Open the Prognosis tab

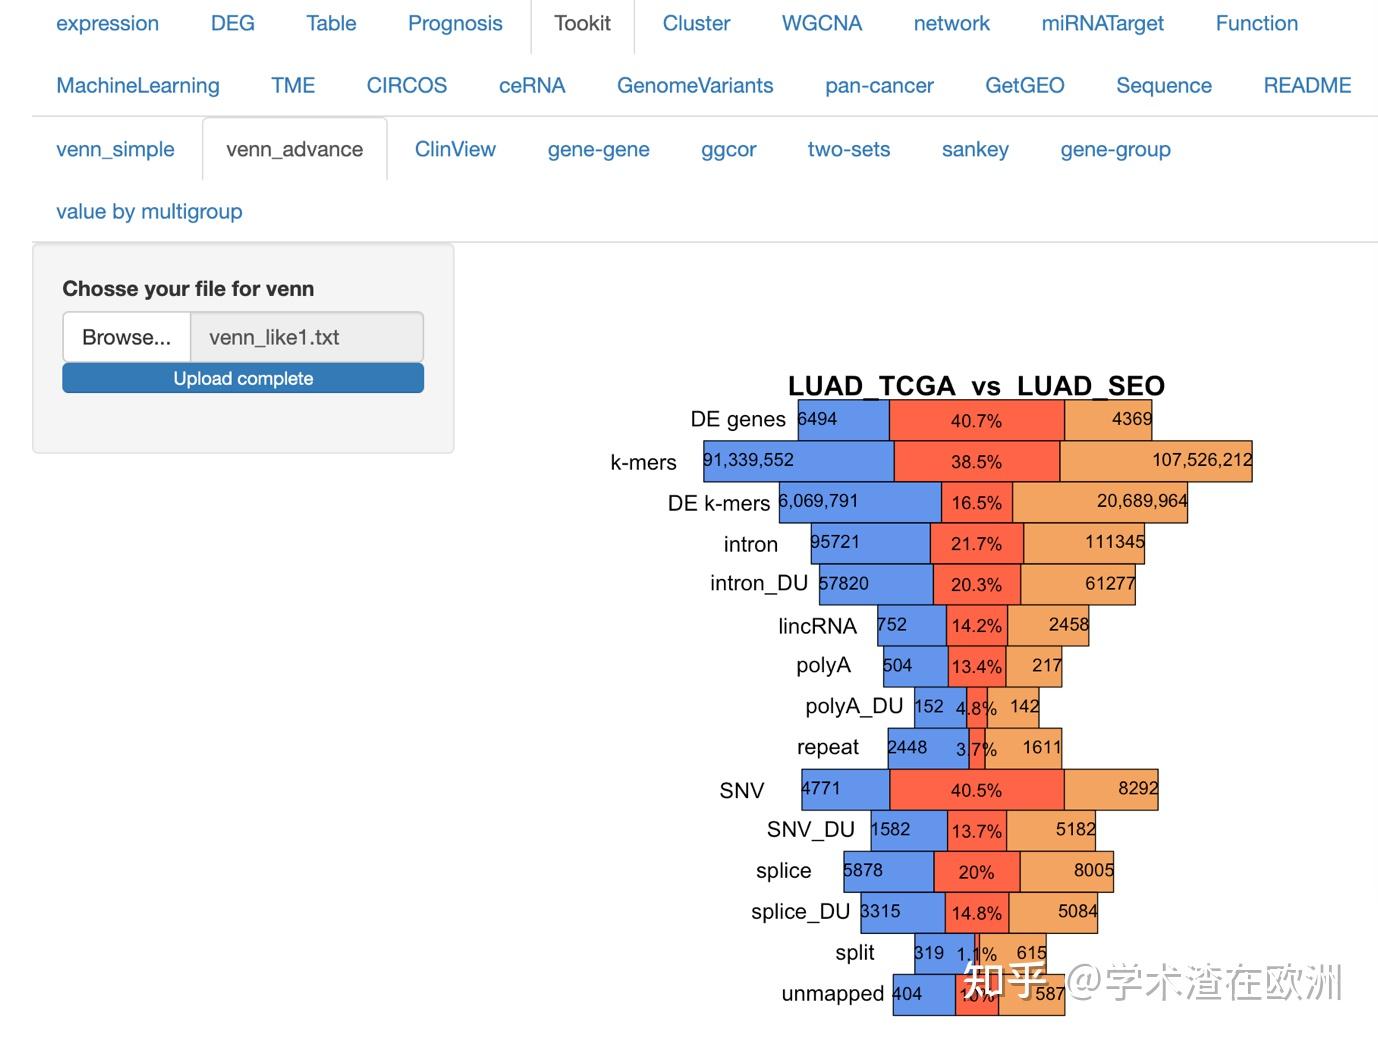pyautogui.click(x=455, y=24)
